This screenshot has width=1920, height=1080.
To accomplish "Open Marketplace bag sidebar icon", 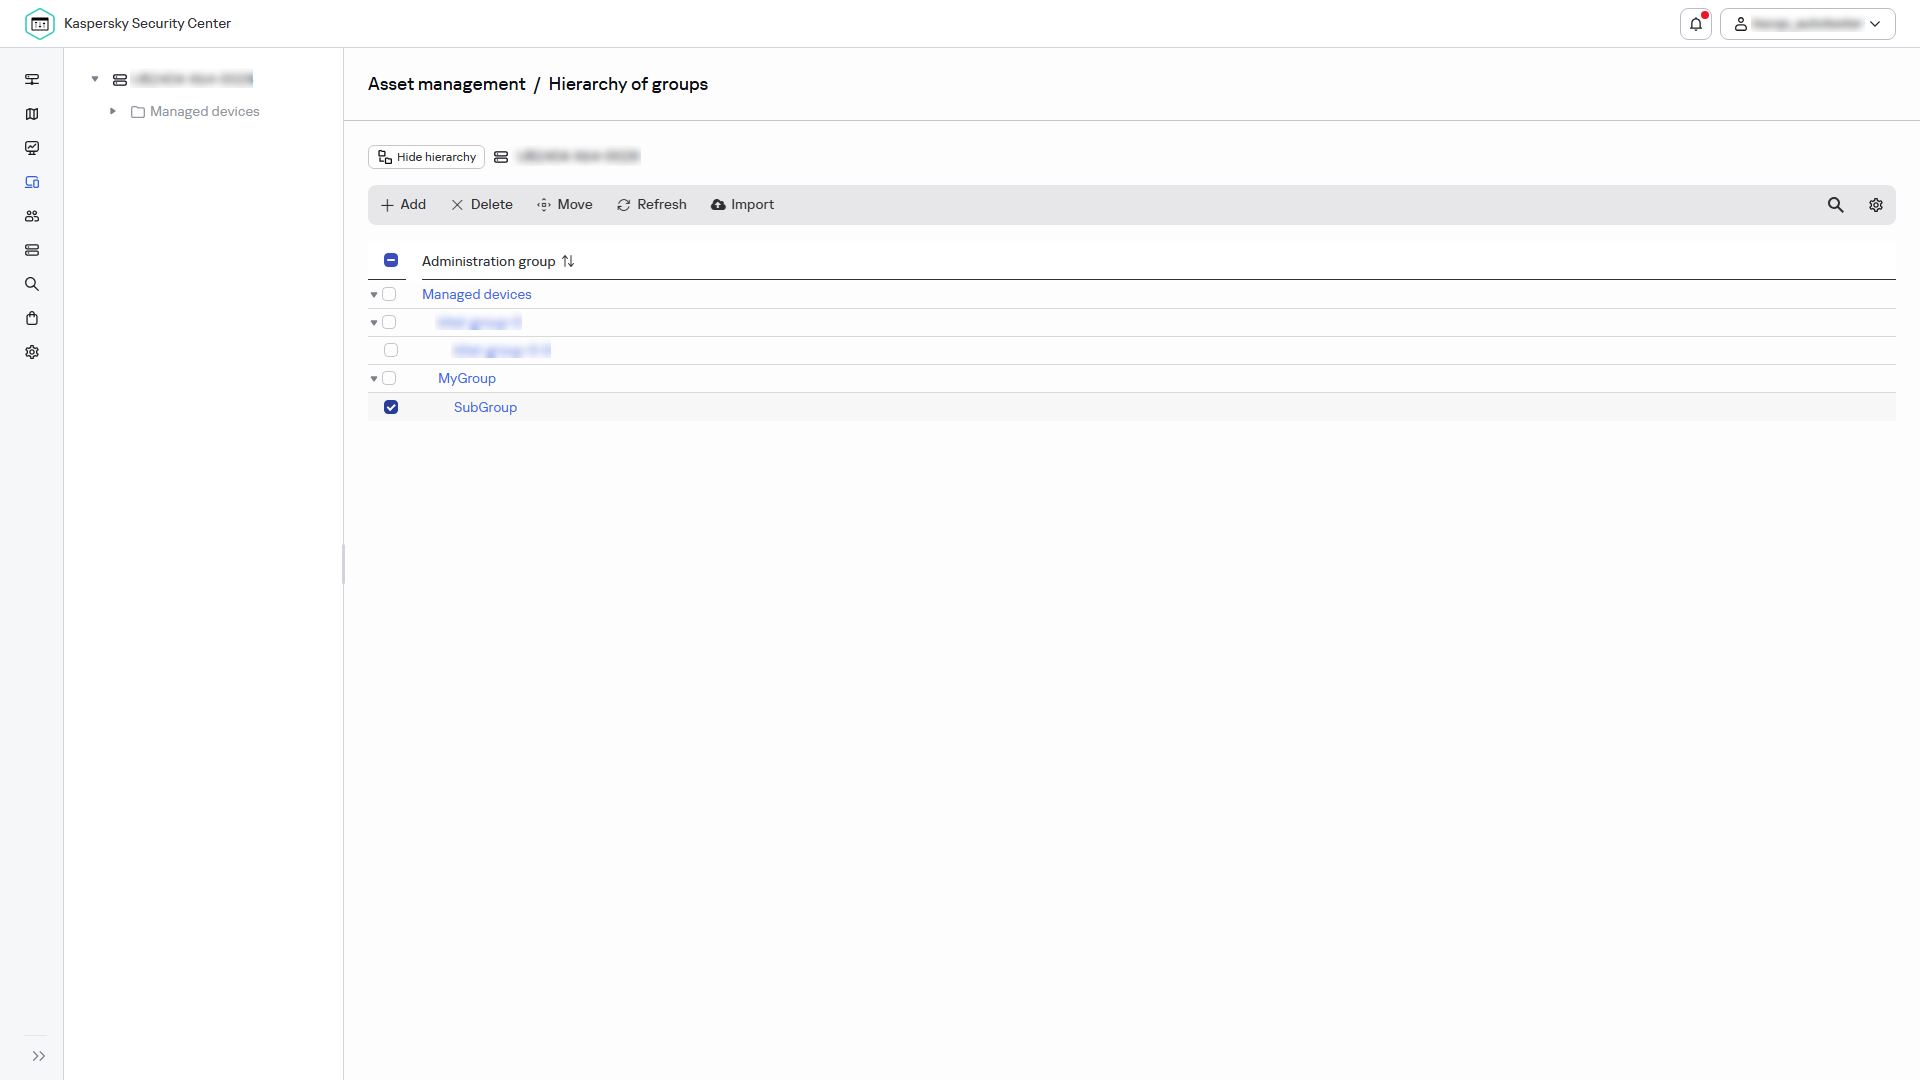I will pos(32,318).
